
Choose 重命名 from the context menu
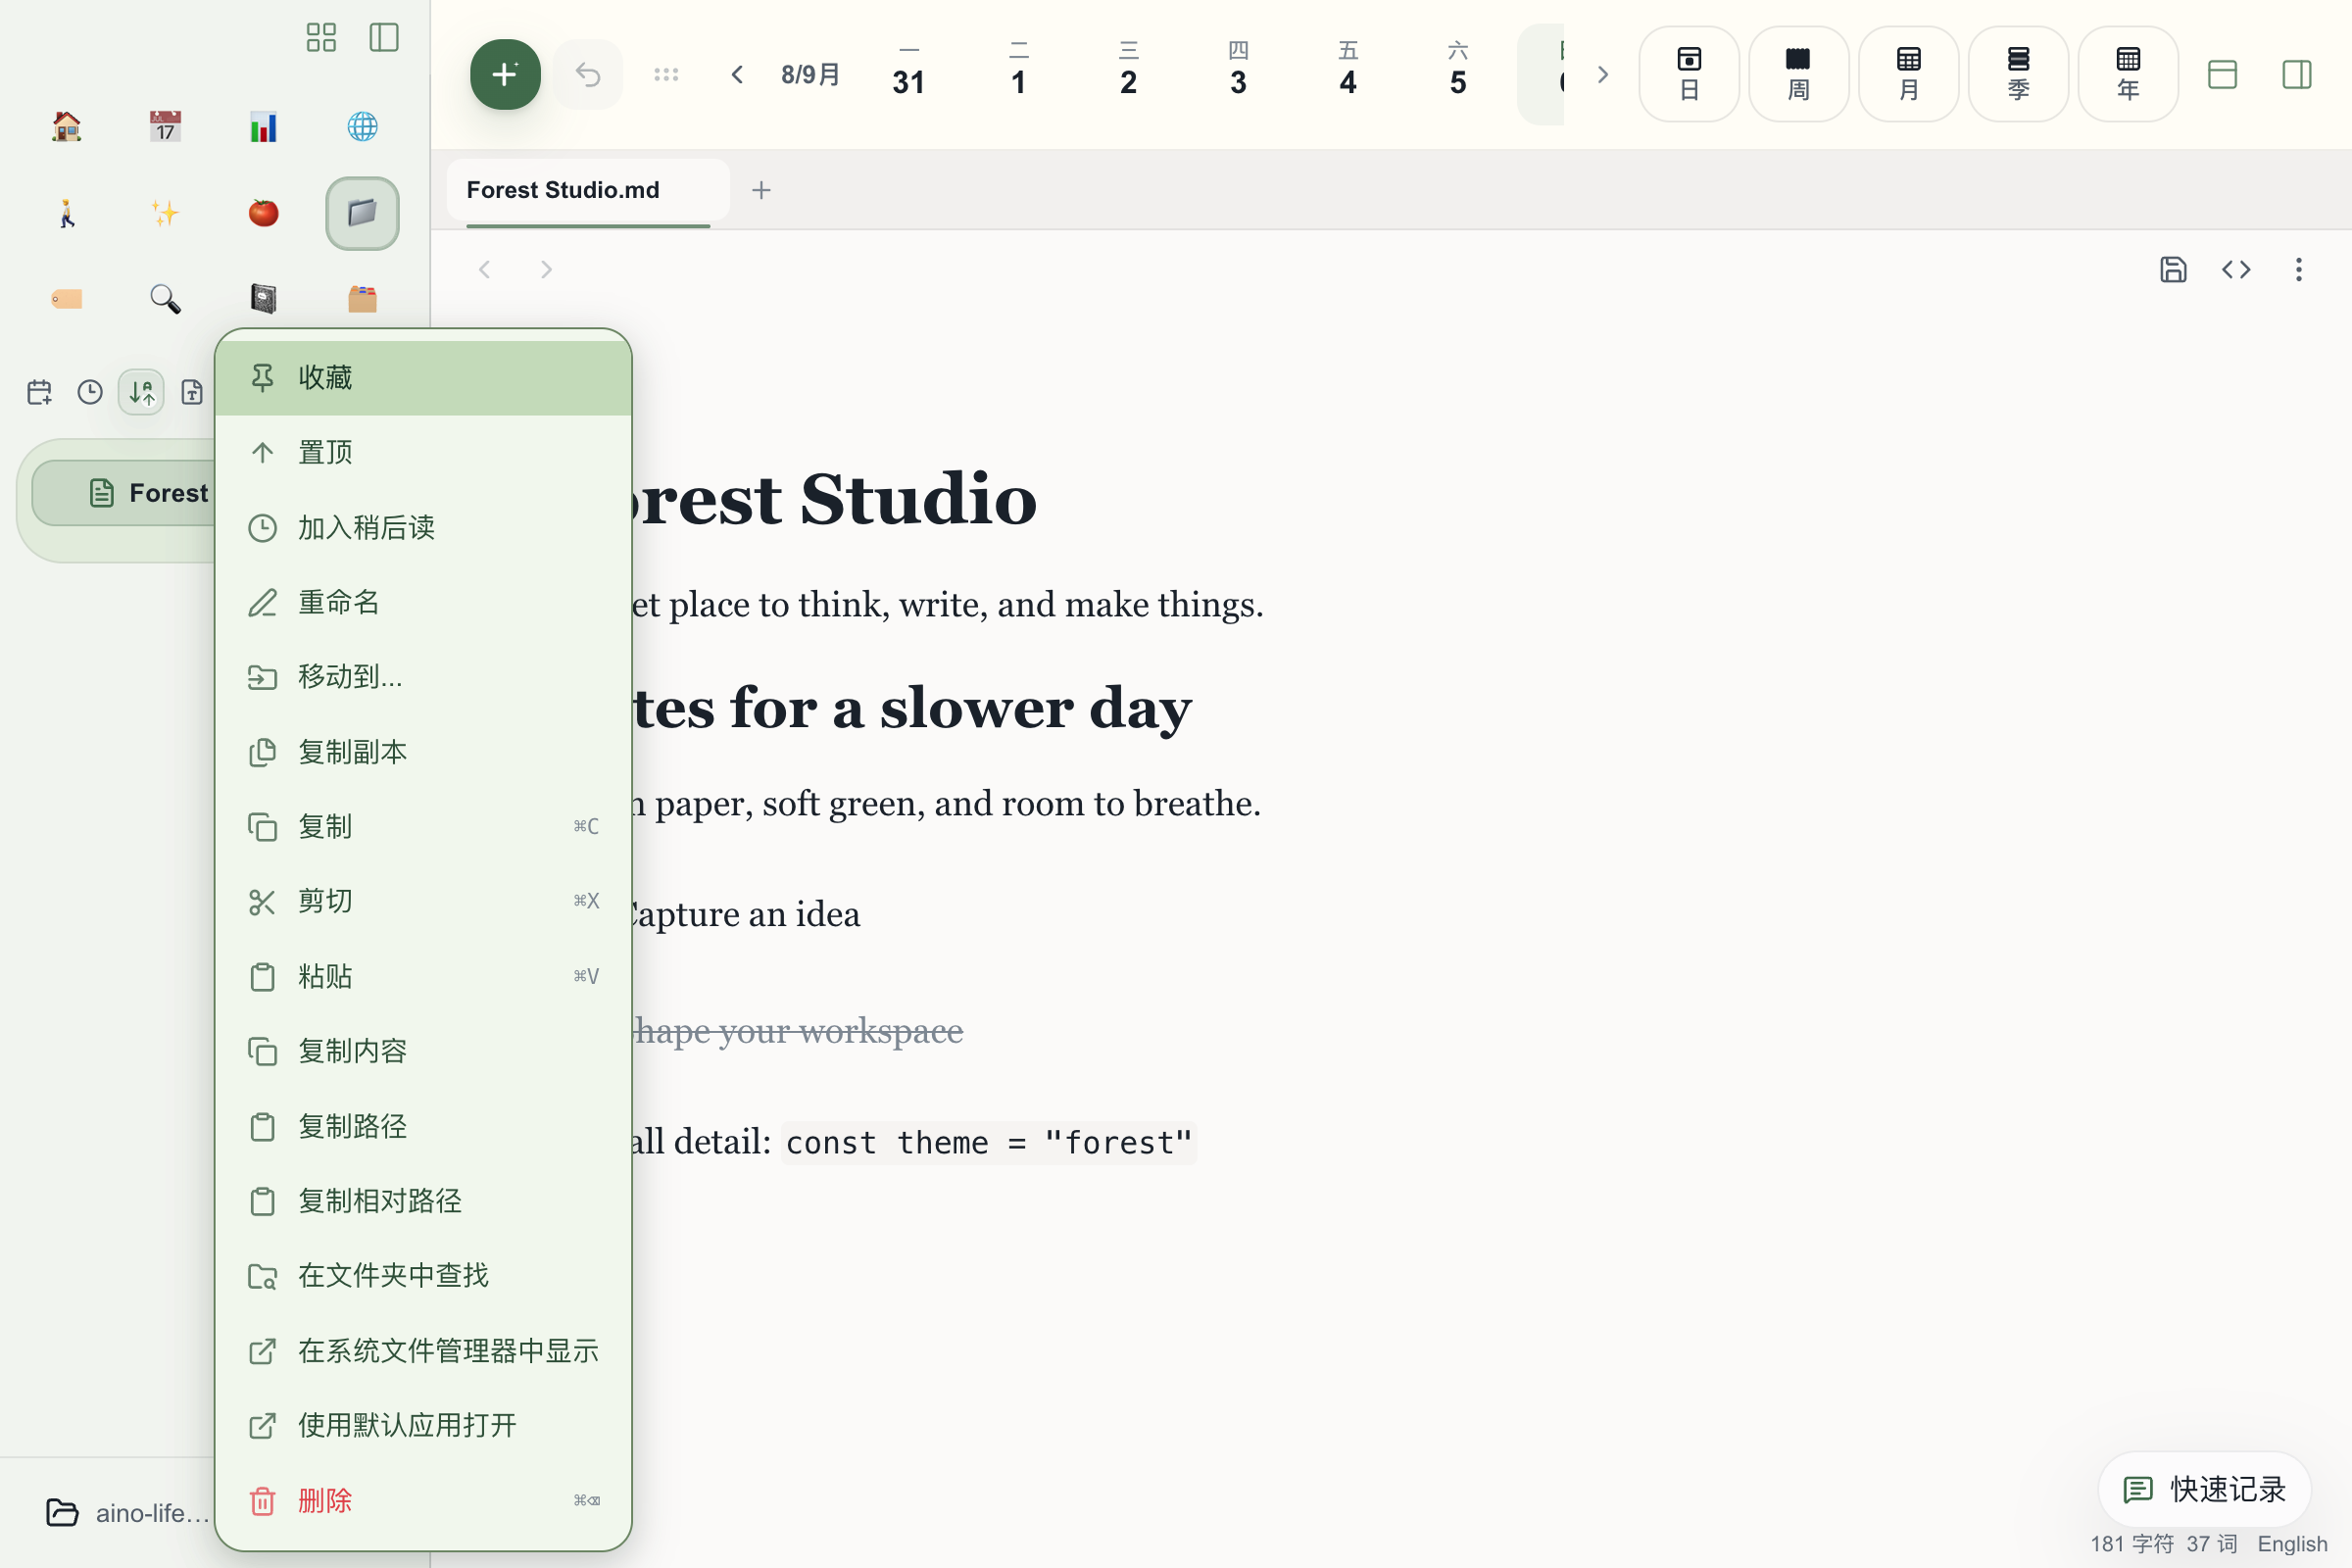[423, 602]
